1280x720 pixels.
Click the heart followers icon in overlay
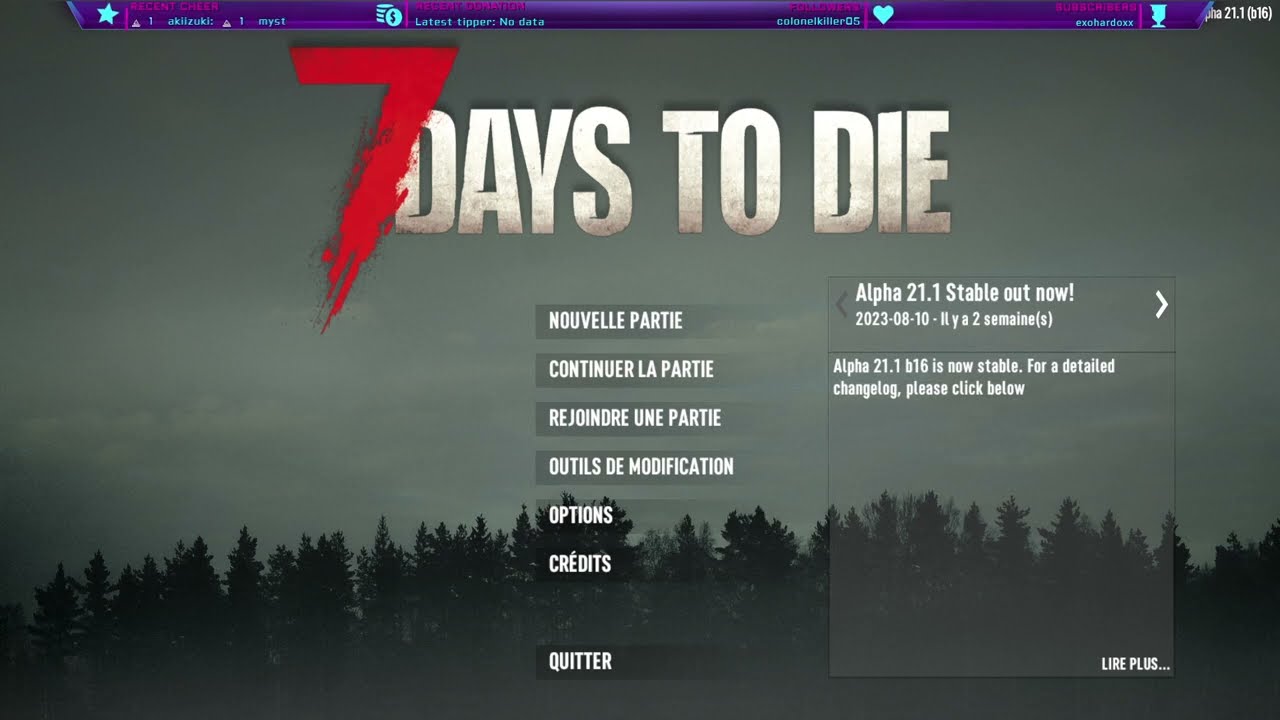[x=883, y=15]
